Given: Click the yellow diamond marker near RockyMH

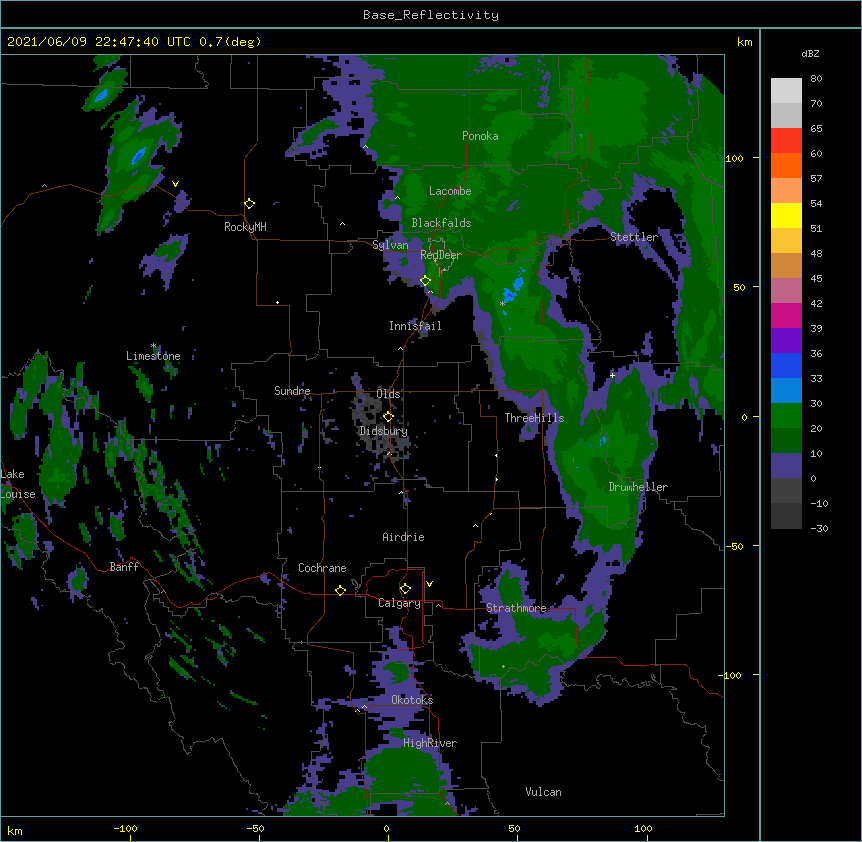Looking at the screenshot, I should [x=250, y=204].
